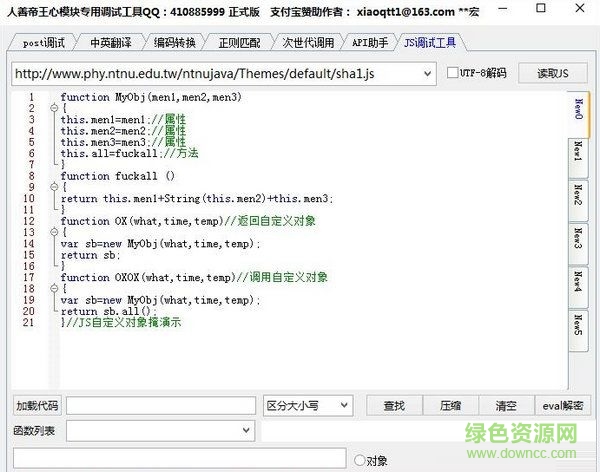Open the 次世代调用 tab
600x472 pixels.
[x=306, y=43]
